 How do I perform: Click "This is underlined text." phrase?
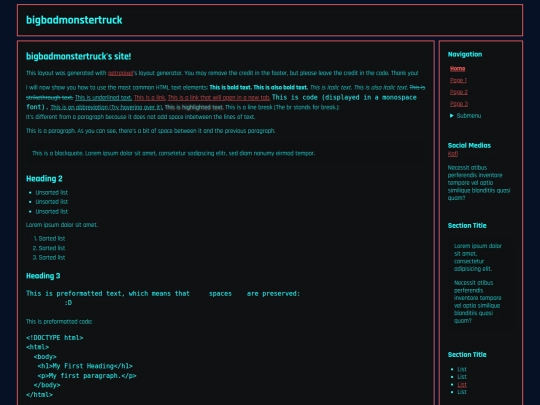coord(103,97)
